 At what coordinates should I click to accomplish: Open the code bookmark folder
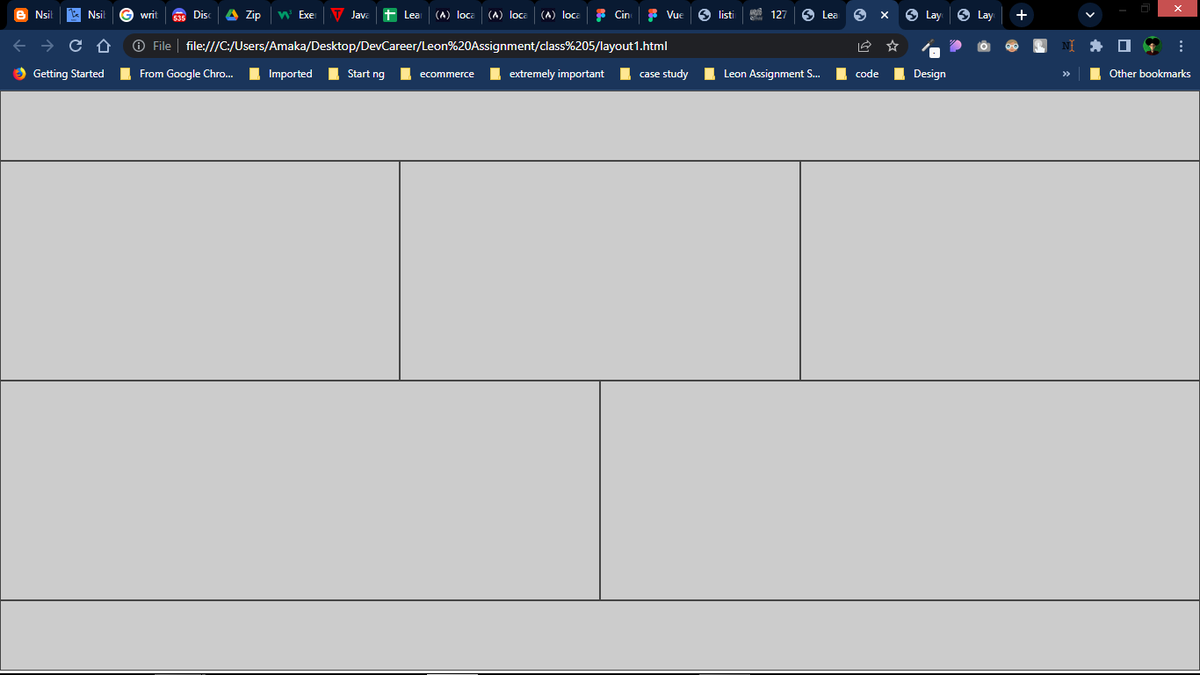click(x=858, y=74)
